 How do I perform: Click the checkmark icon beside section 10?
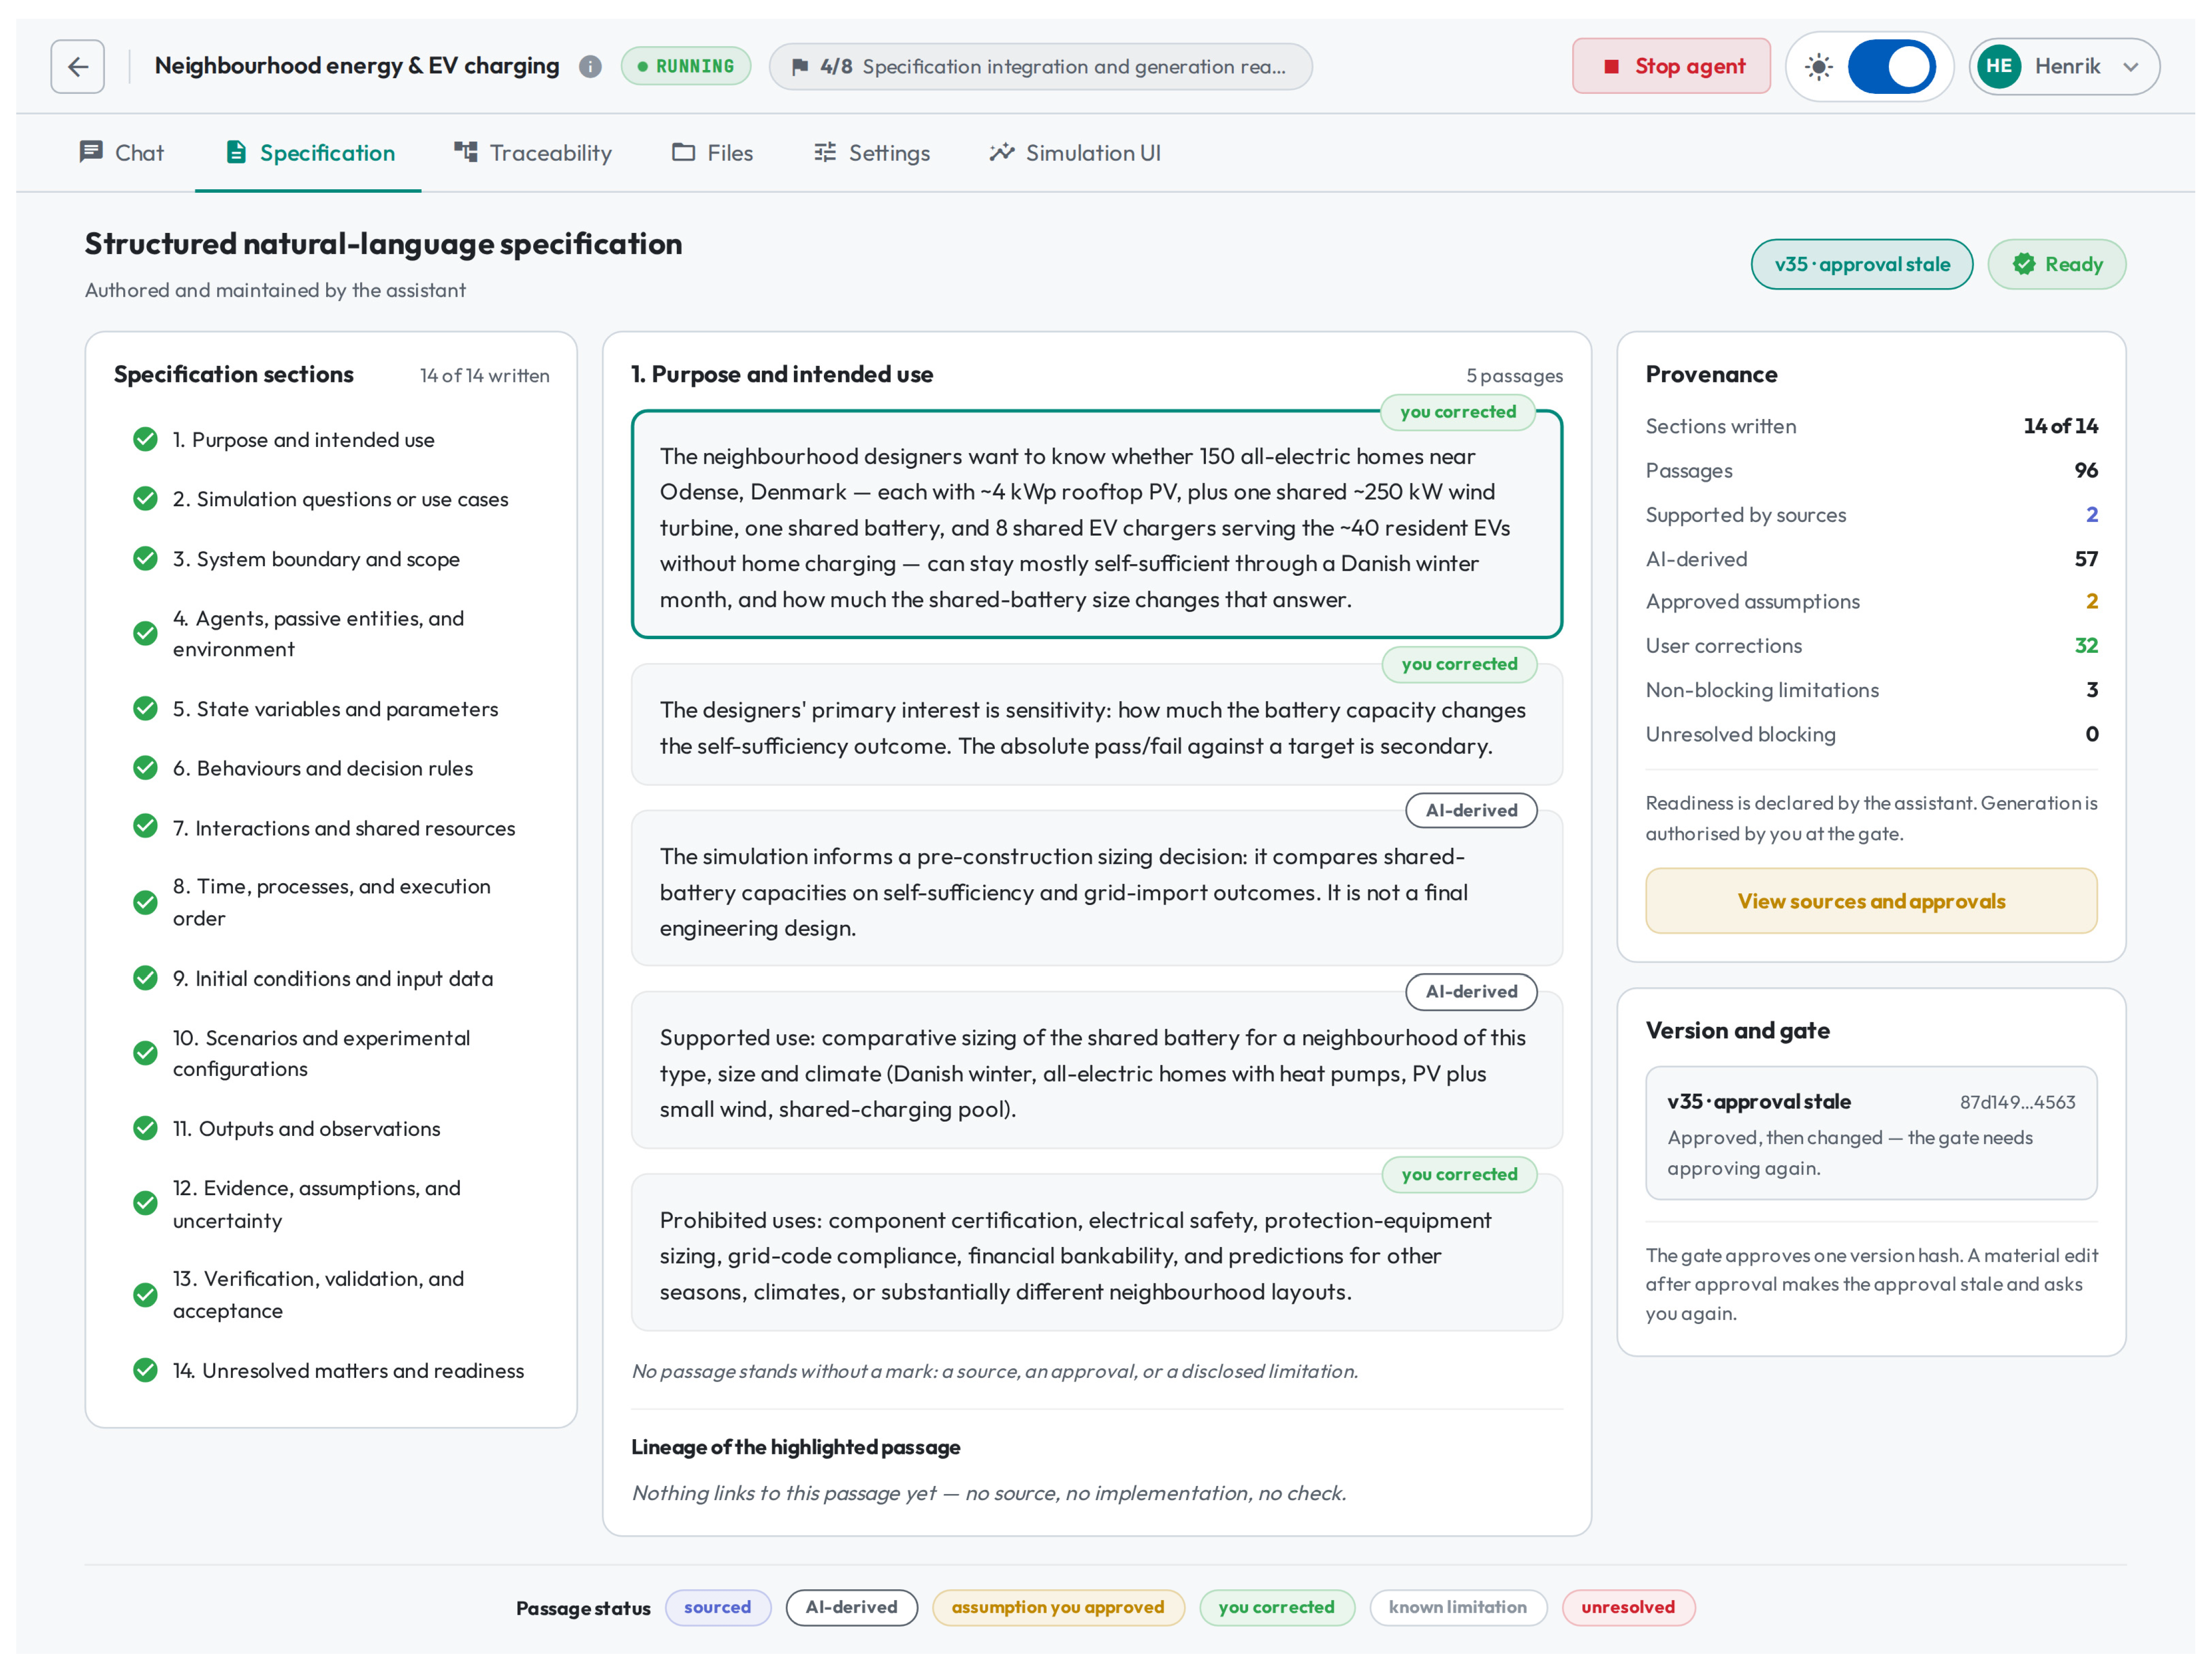[x=145, y=1053]
